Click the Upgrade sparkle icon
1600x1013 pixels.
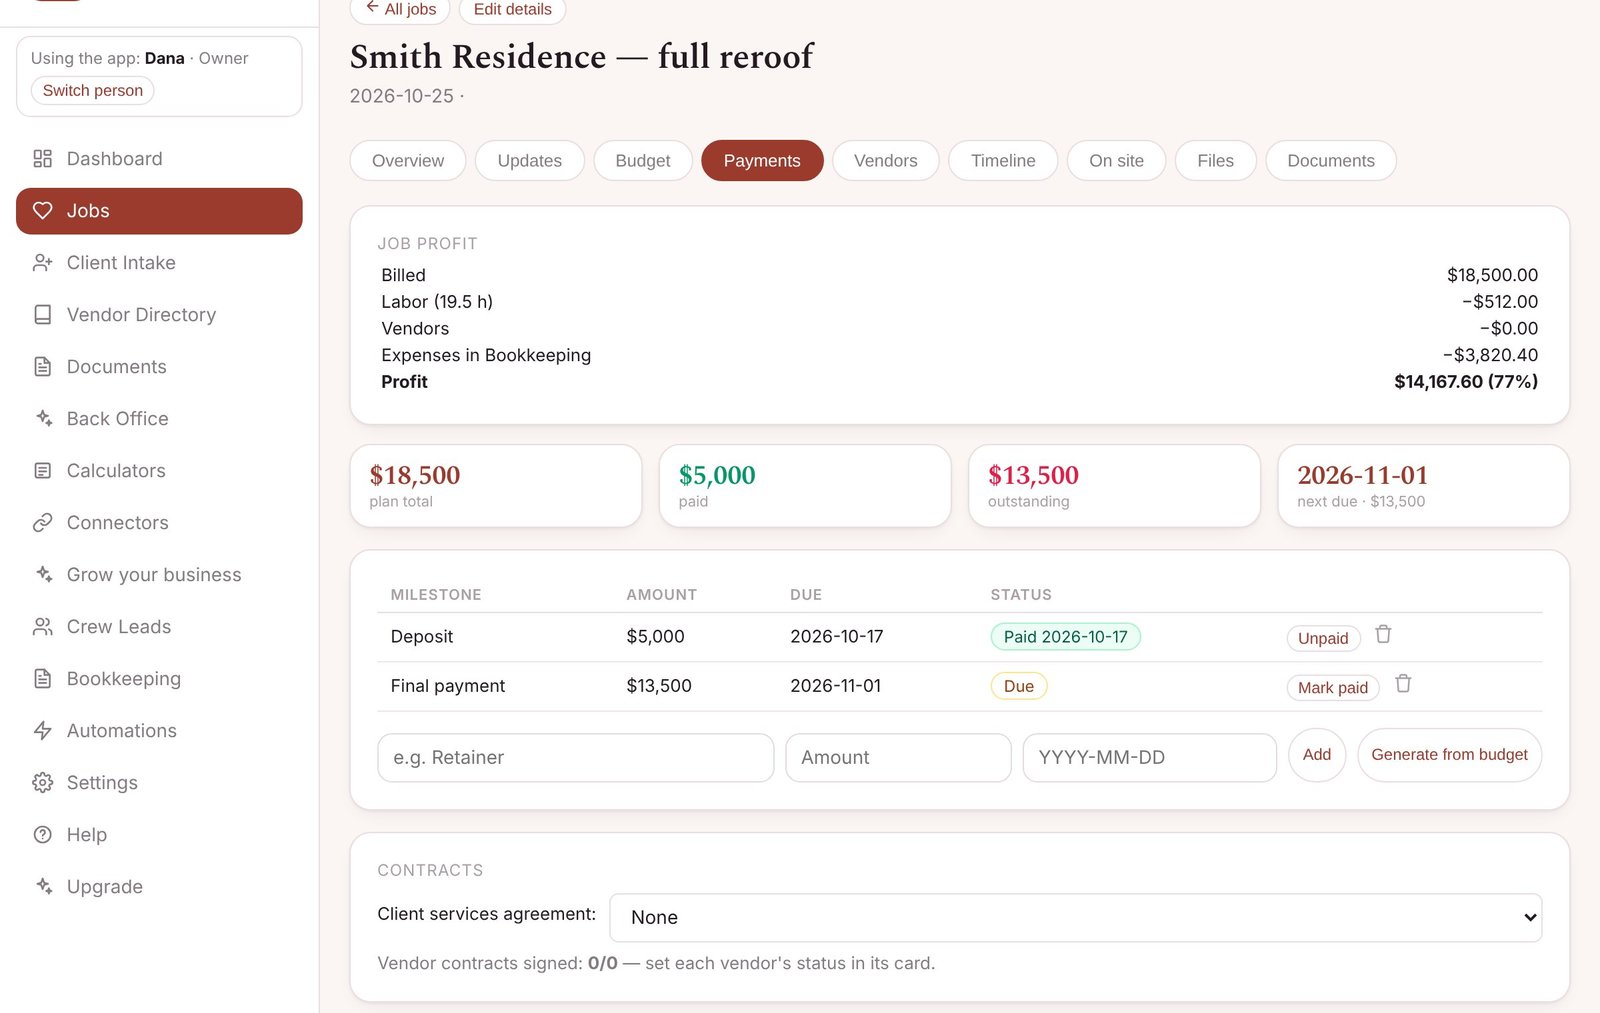(42, 887)
